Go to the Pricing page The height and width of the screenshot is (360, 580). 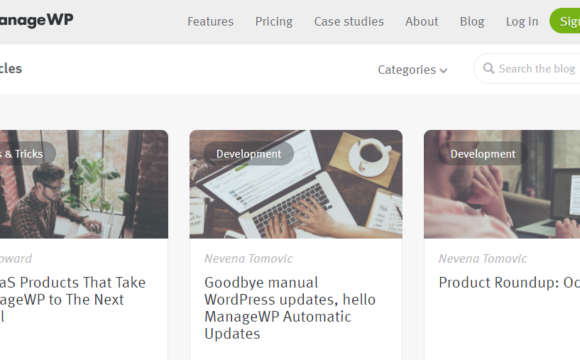(274, 21)
